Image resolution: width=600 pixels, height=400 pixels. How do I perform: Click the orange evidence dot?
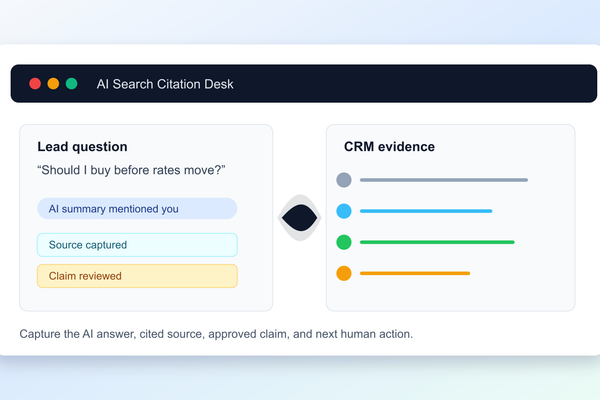click(344, 273)
